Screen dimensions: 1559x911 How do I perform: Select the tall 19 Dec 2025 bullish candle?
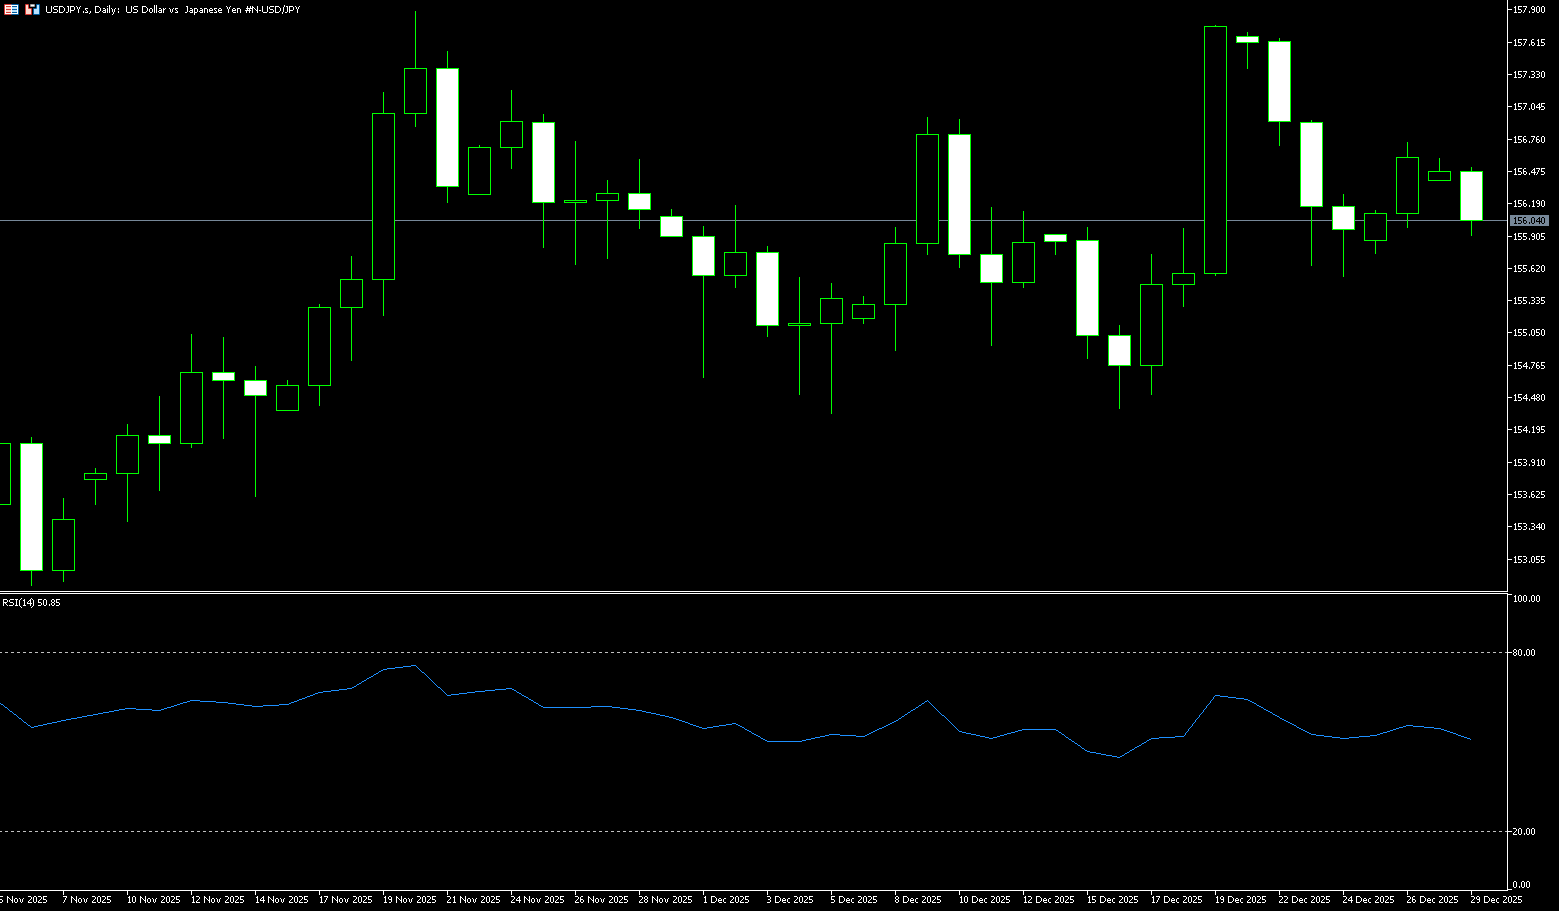pos(1215,150)
